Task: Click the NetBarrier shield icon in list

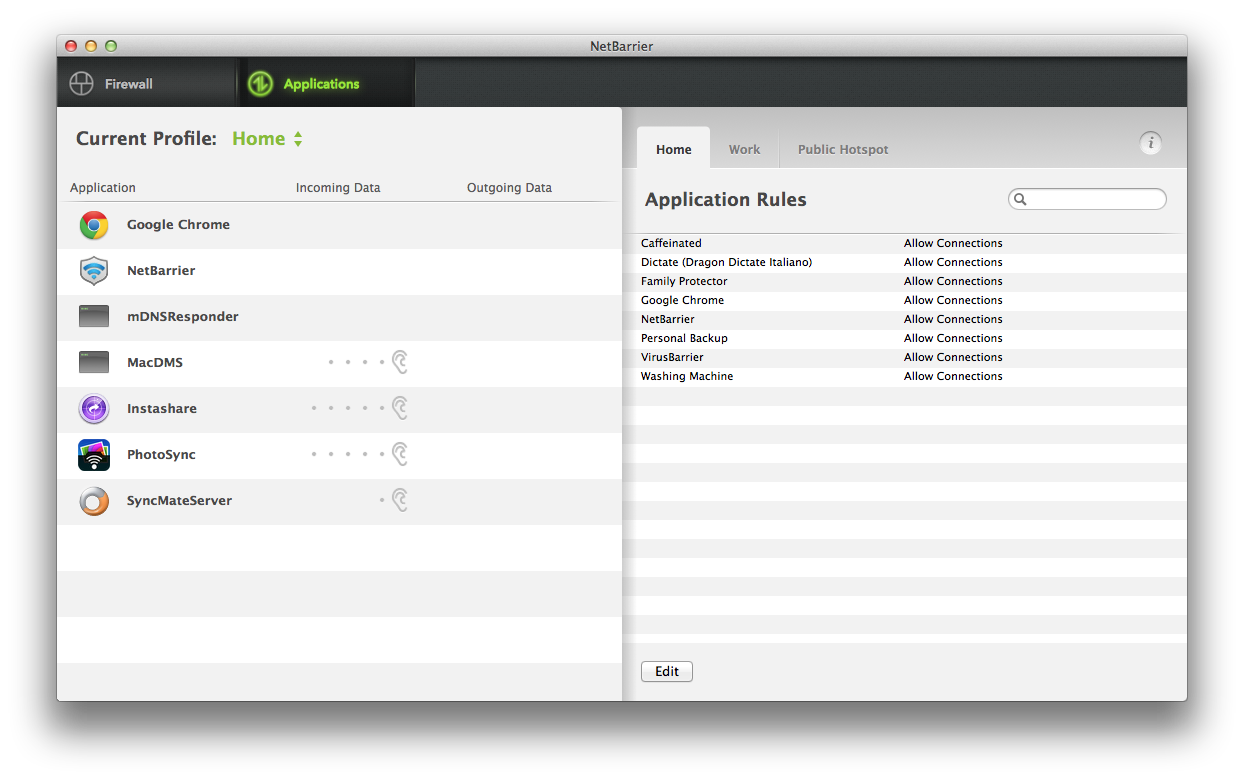Action: tap(94, 271)
